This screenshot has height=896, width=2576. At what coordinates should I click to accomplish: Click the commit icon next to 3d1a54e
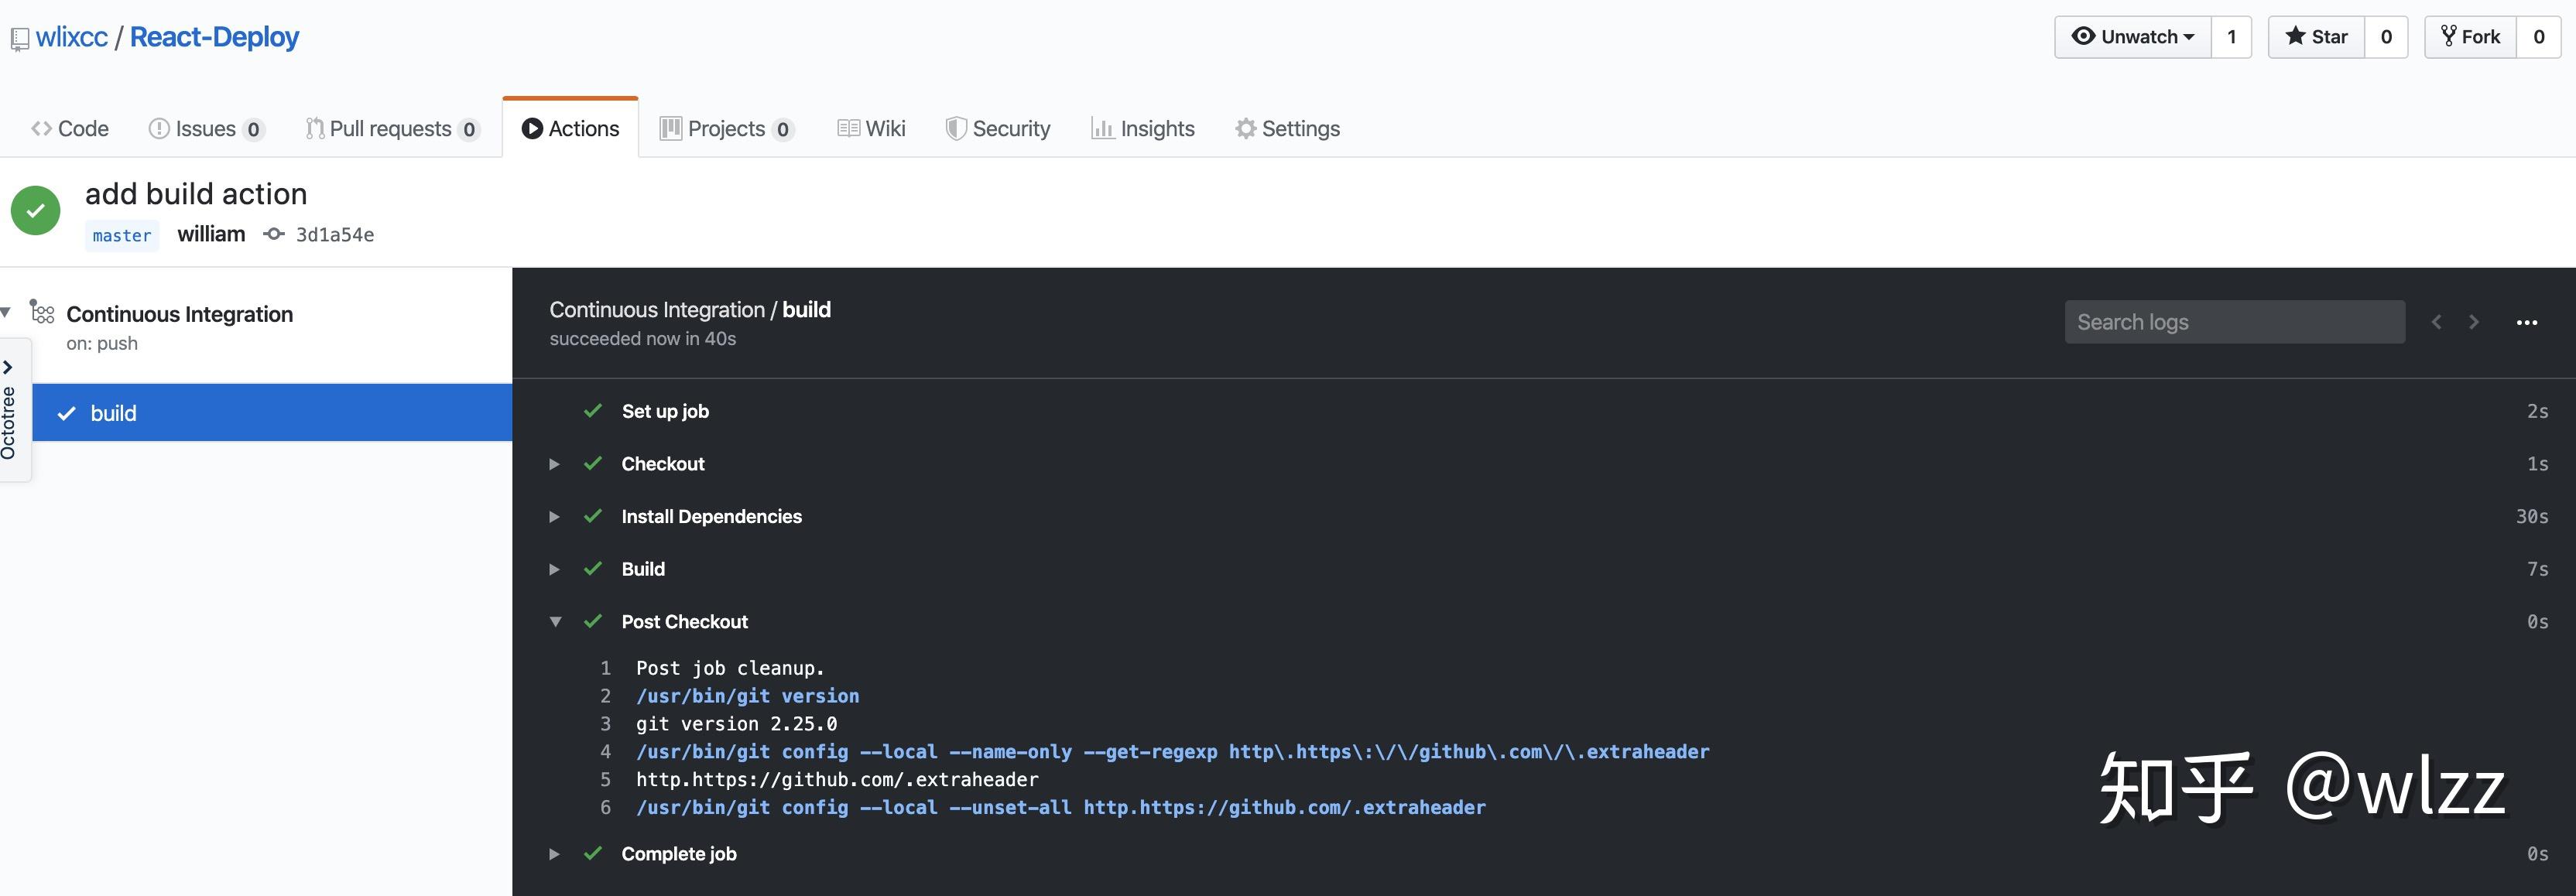pos(273,234)
